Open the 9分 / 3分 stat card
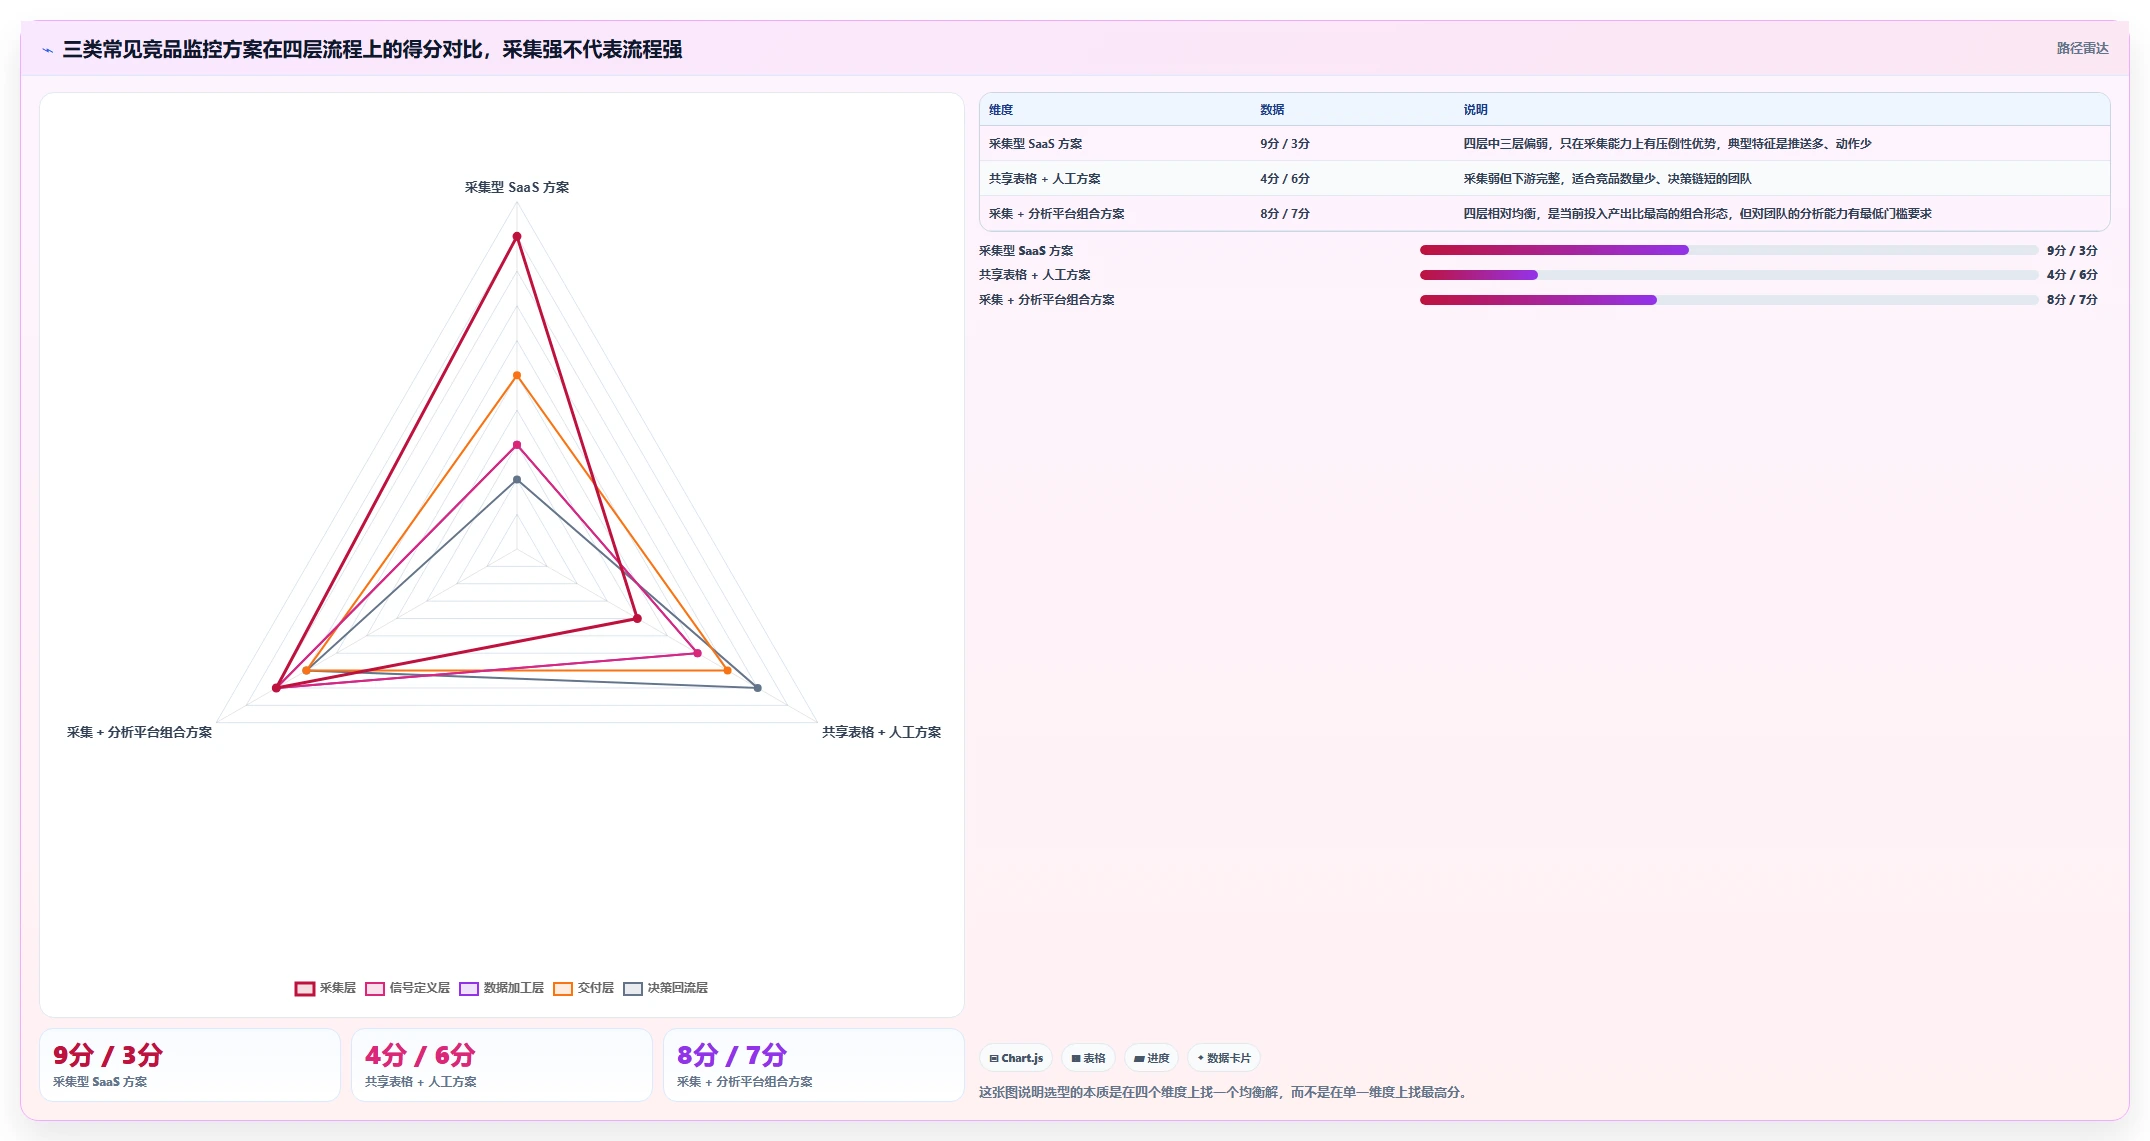Image resolution: width=2150 pixels, height=1141 pixels. tap(190, 1065)
